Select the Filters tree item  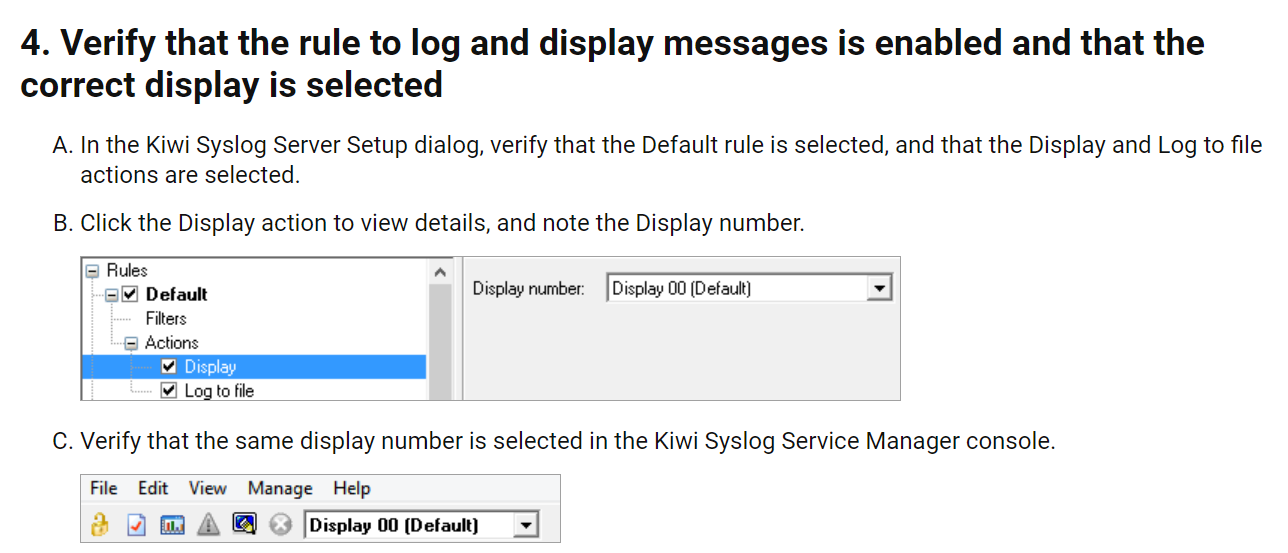tap(166, 318)
